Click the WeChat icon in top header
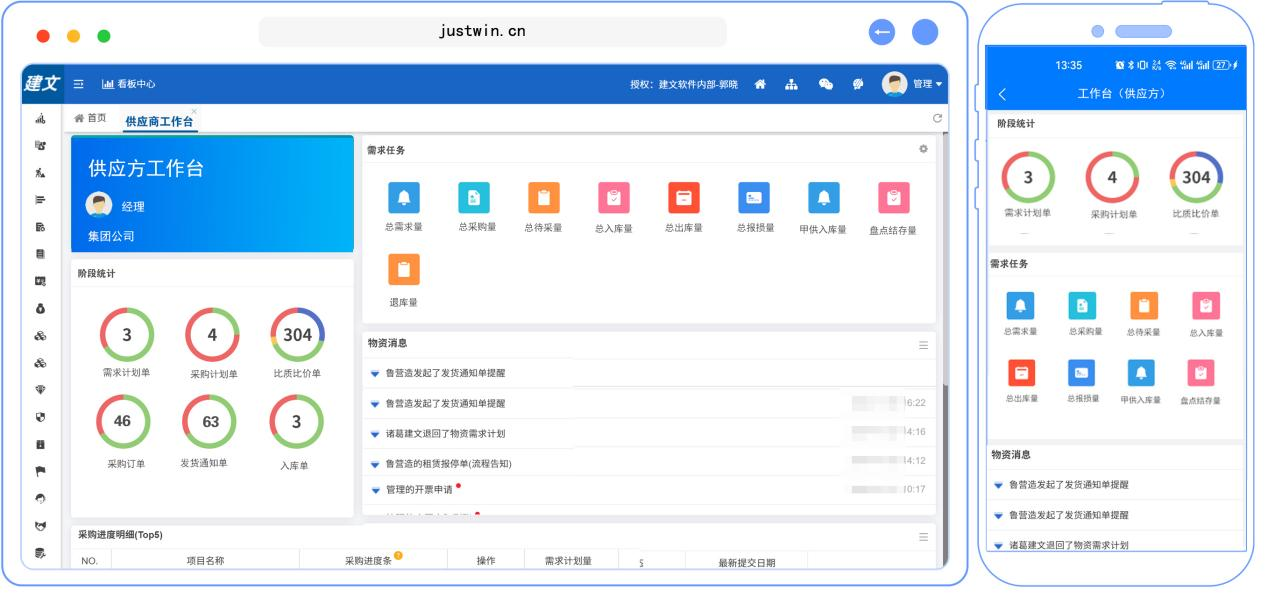1268x604 pixels. coord(826,84)
